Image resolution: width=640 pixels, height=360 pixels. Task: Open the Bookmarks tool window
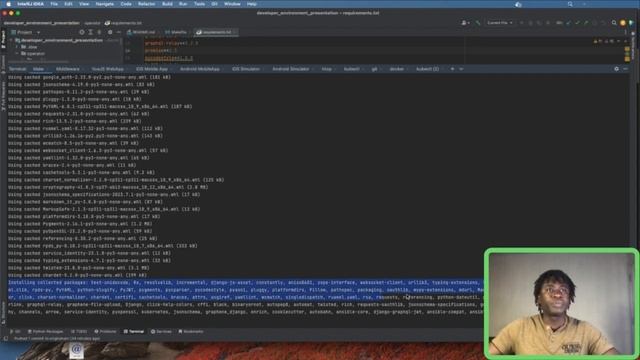click(x=191, y=331)
